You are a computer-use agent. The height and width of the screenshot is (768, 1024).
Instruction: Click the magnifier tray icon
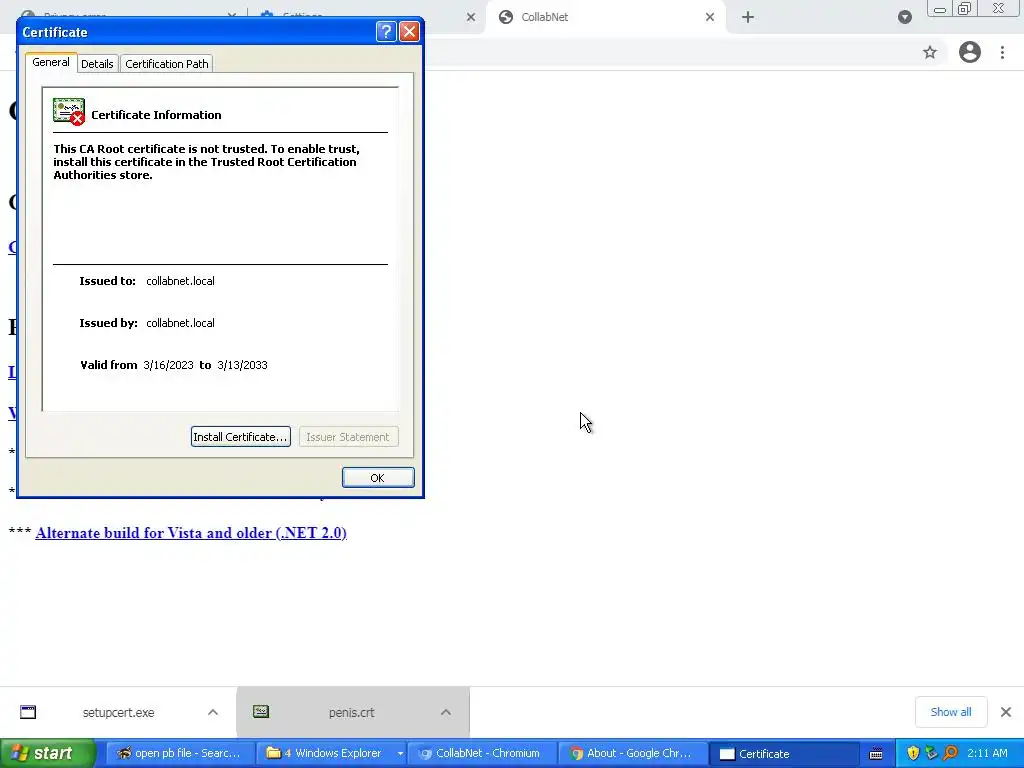(951, 753)
